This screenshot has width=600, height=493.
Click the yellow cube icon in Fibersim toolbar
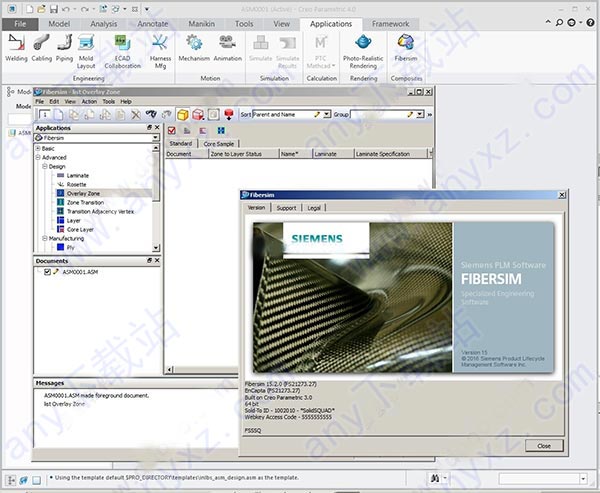point(183,114)
